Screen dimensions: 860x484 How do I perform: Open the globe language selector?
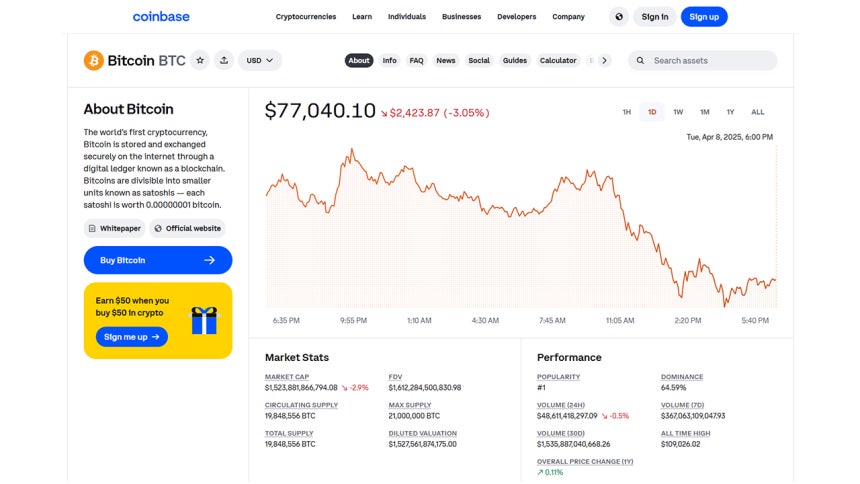point(619,16)
